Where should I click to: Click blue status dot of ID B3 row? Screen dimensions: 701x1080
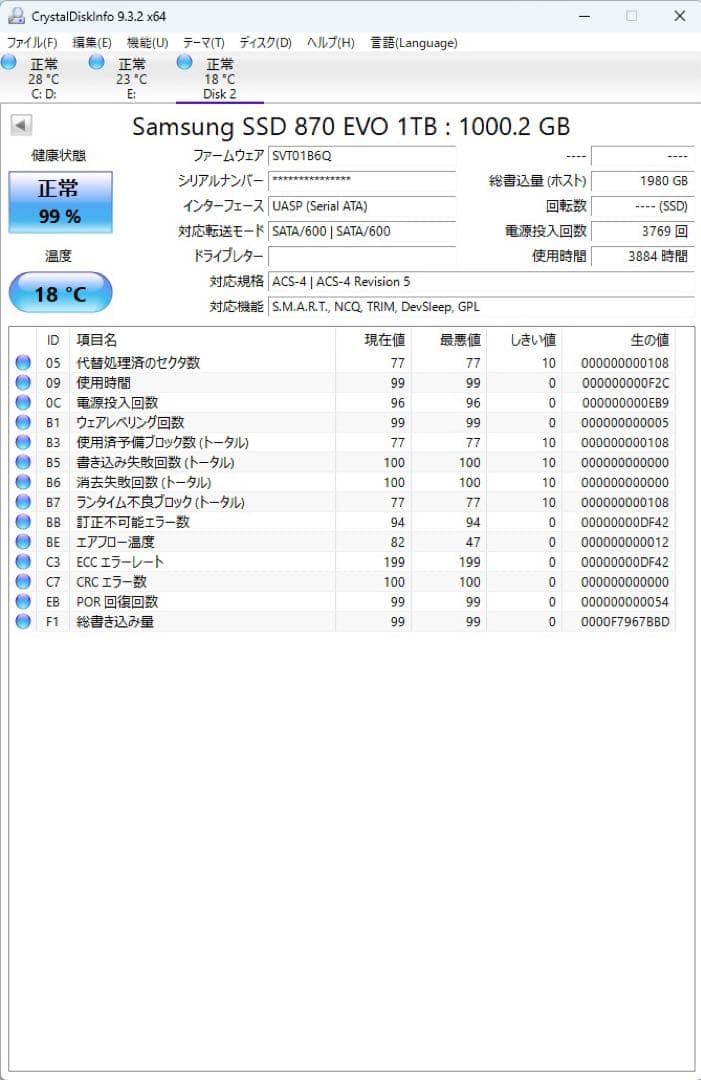23,442
